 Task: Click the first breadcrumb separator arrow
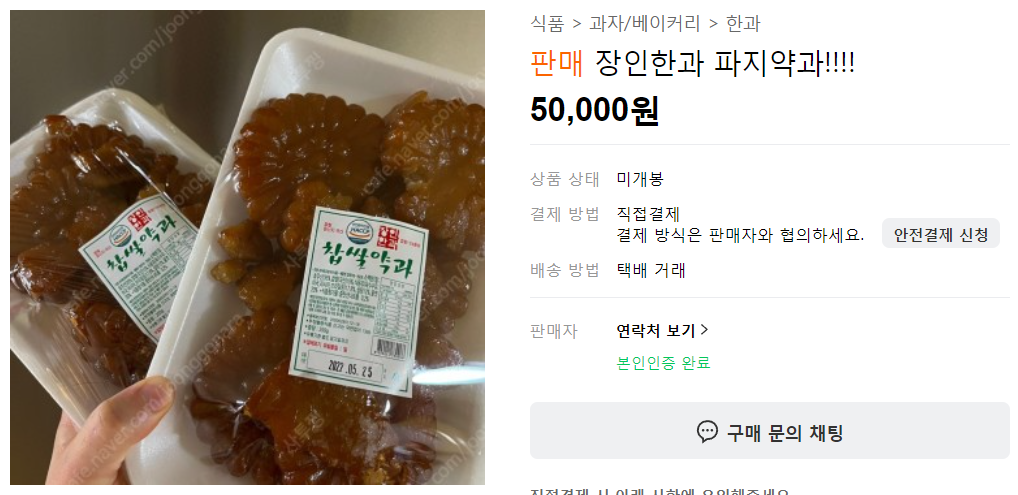[x=577, y=25]
